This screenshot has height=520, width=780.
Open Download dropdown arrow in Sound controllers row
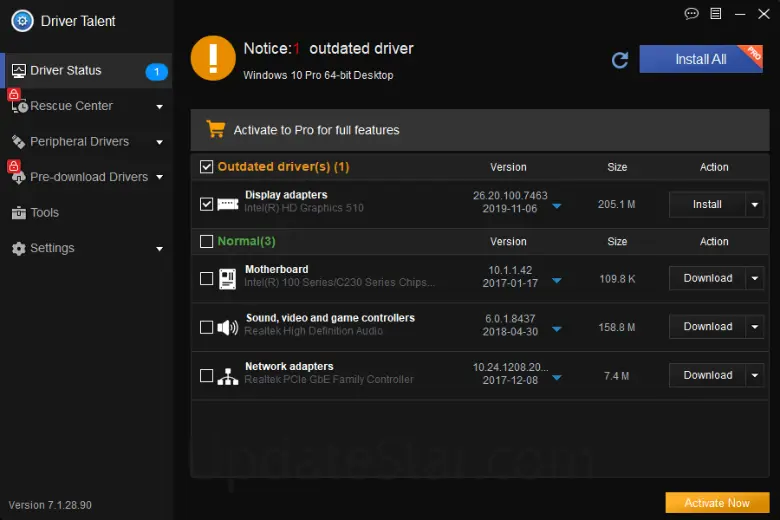[x=755, y=327]
